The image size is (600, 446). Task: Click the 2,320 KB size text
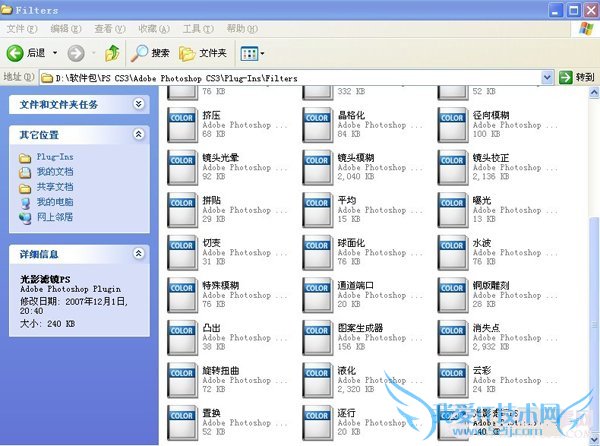point(356,389)
